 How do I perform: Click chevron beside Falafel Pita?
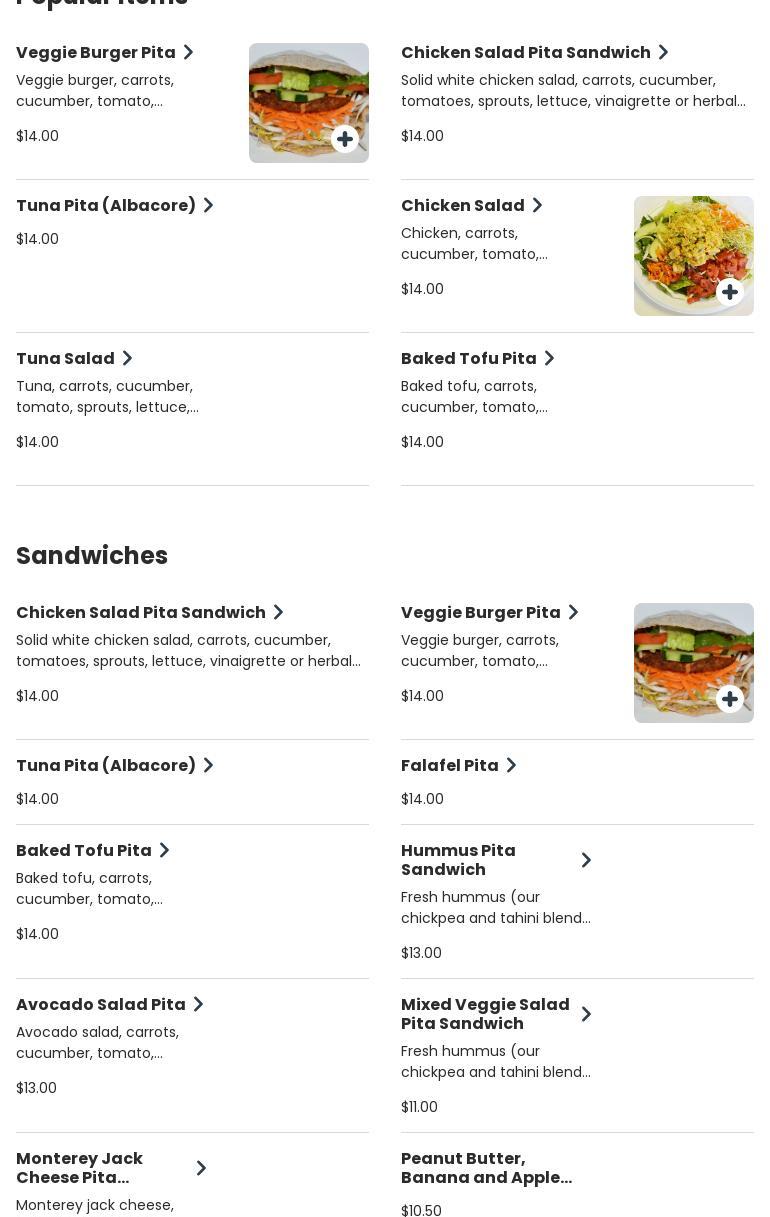point(511,765)
